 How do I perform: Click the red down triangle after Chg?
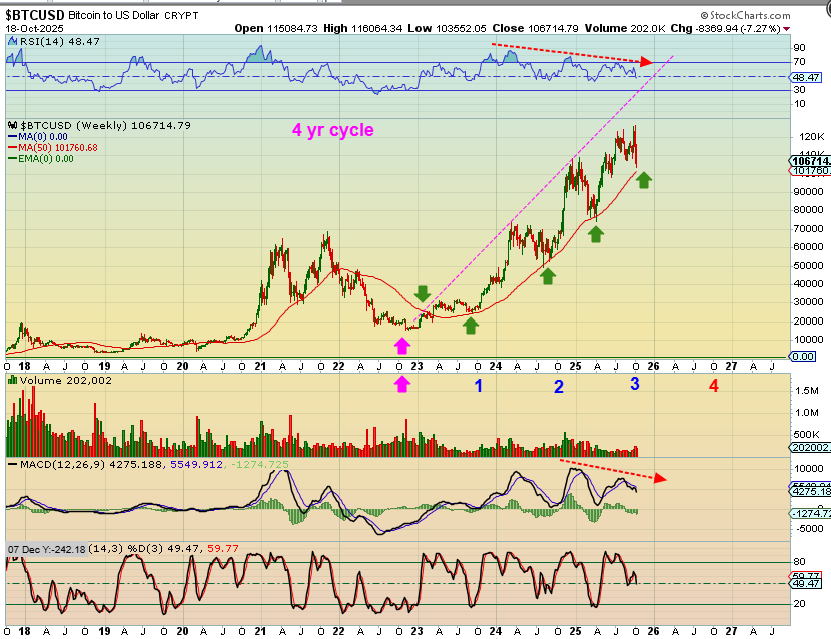(786, 29)
